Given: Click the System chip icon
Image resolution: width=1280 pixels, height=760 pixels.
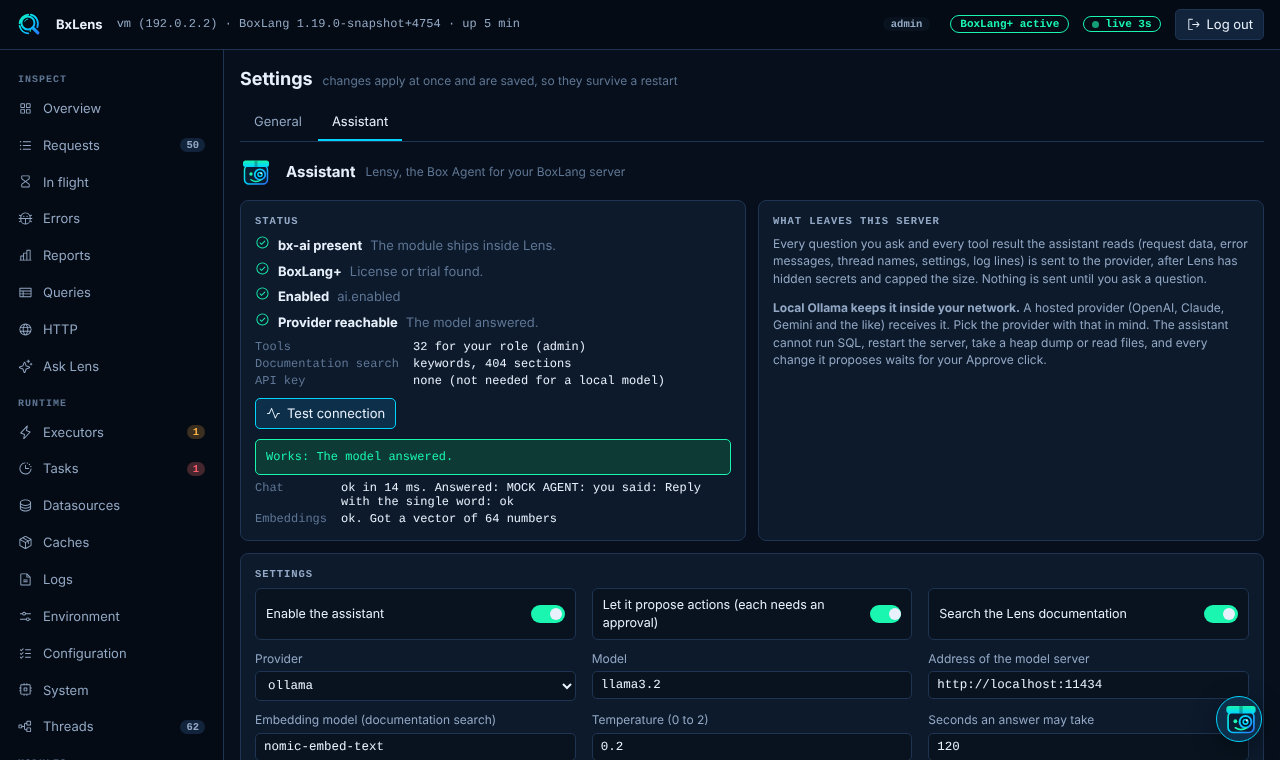Looking at the screenshot, I should tap(26, 690).
